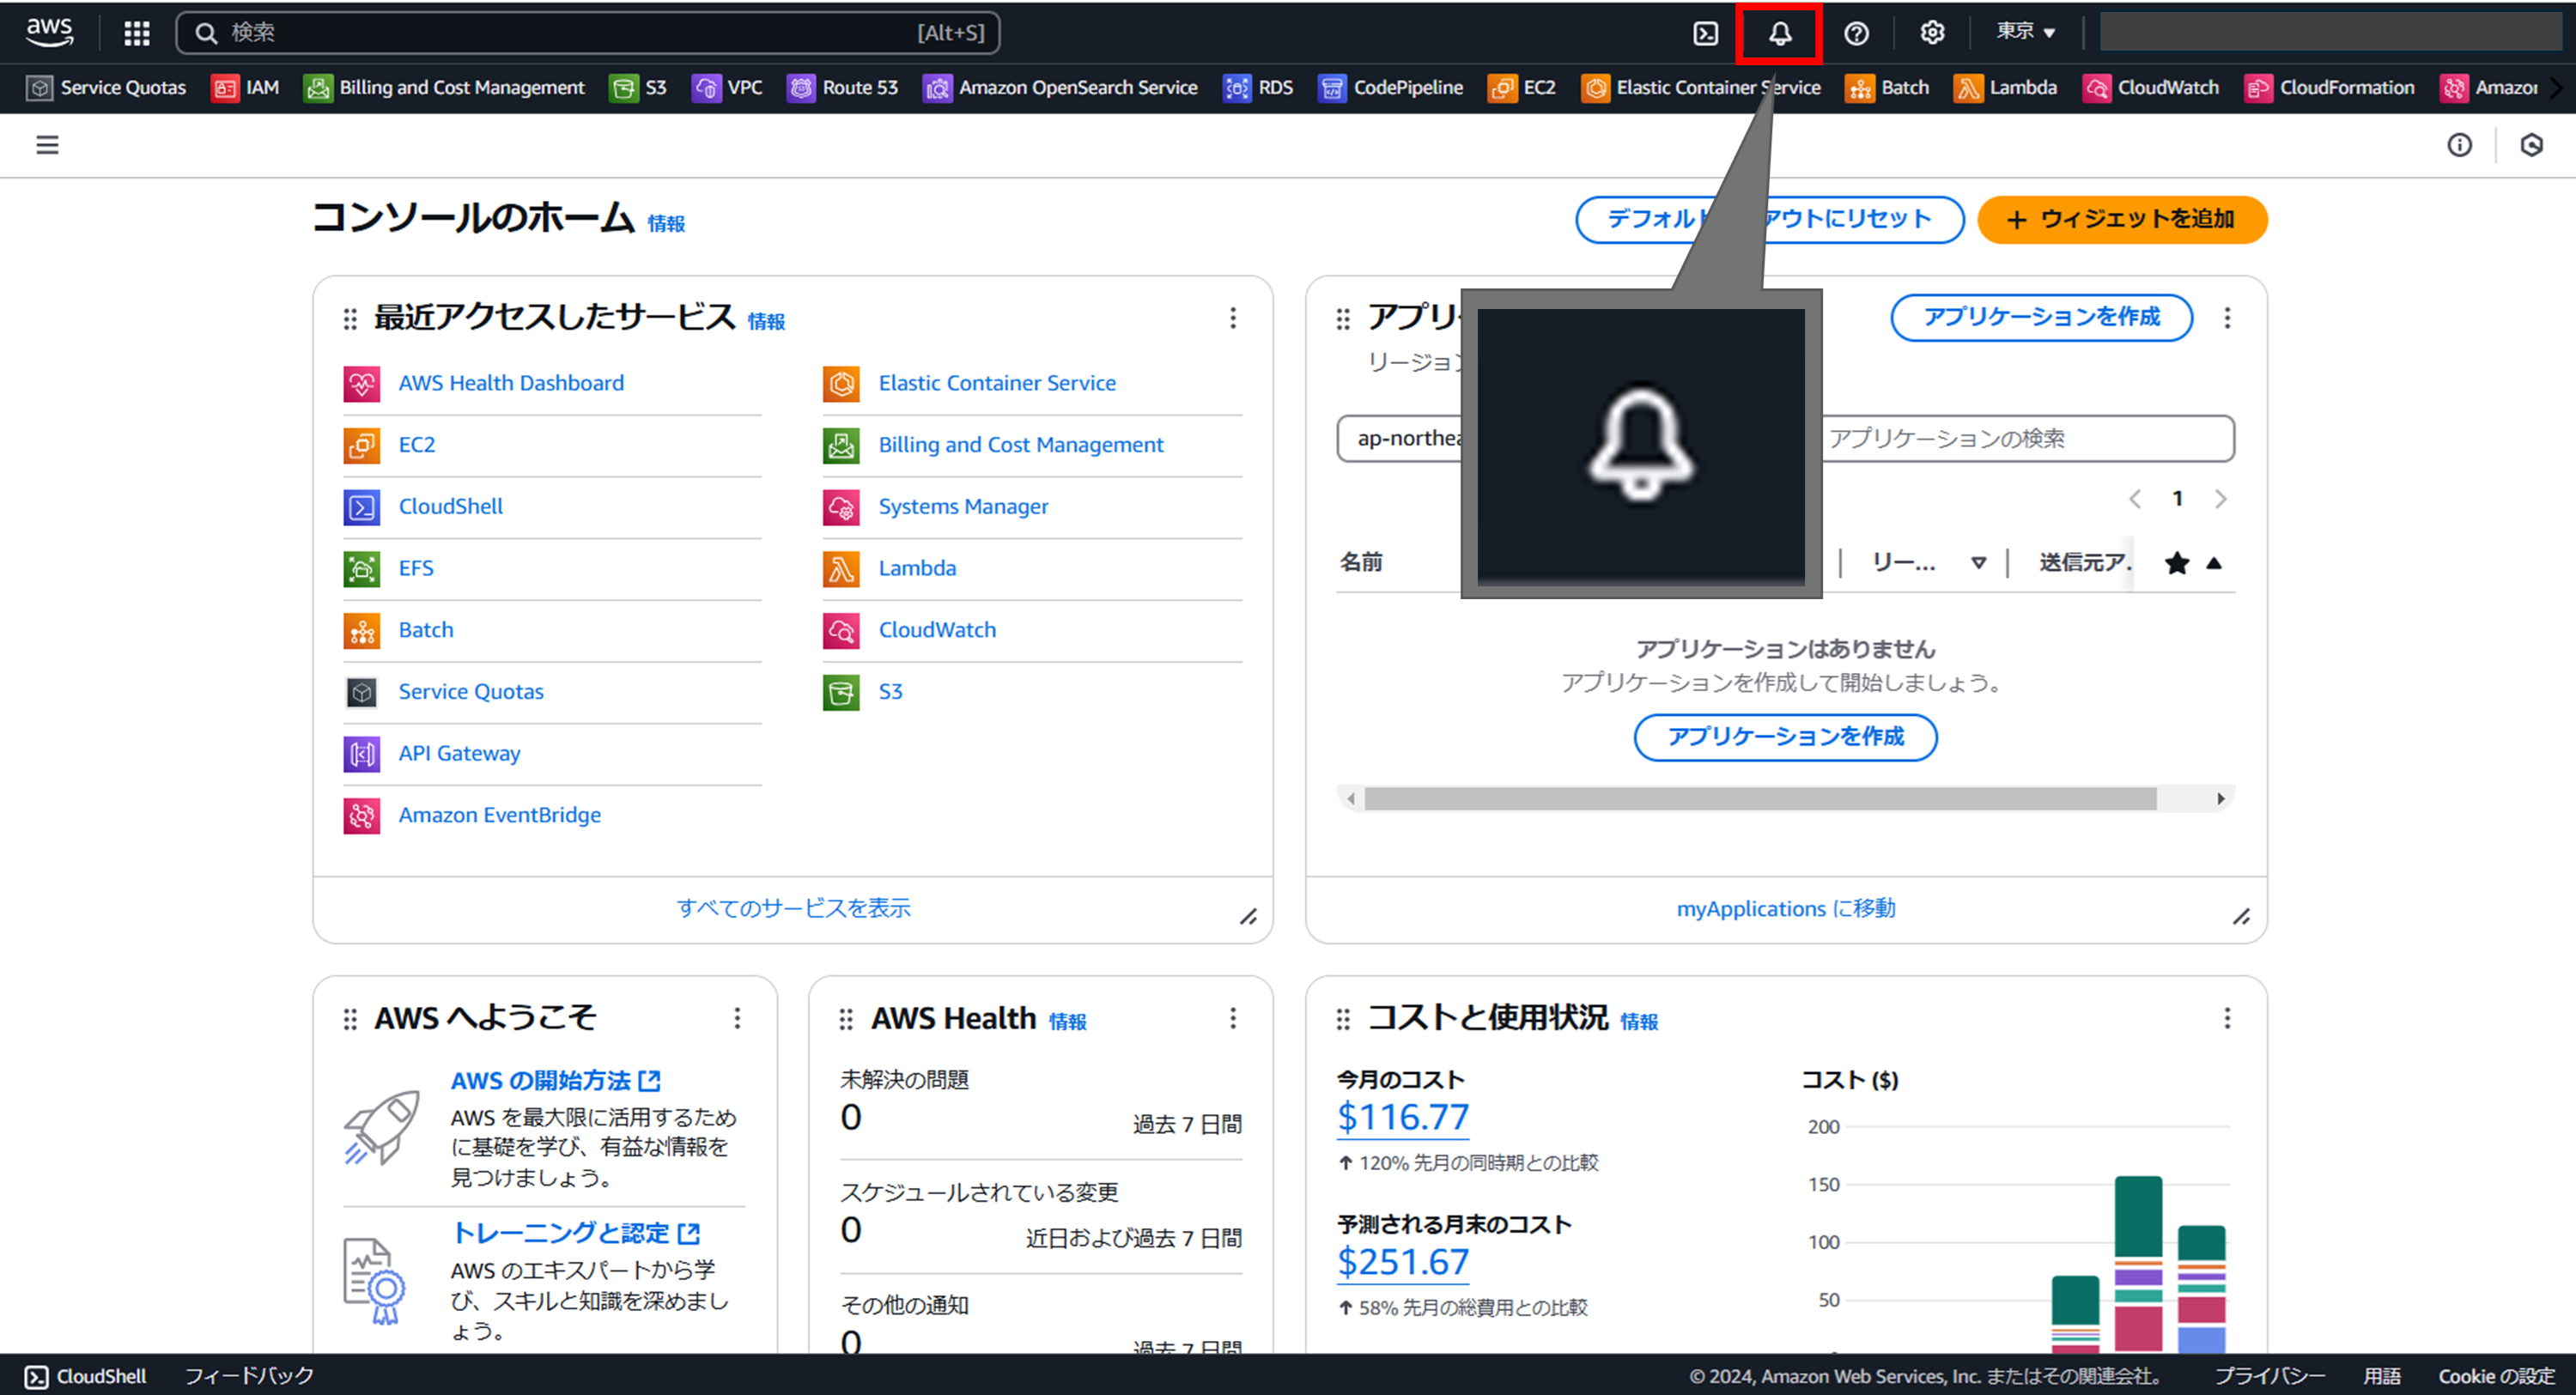Open AWS Health Dashboard link

click(510, 383)
